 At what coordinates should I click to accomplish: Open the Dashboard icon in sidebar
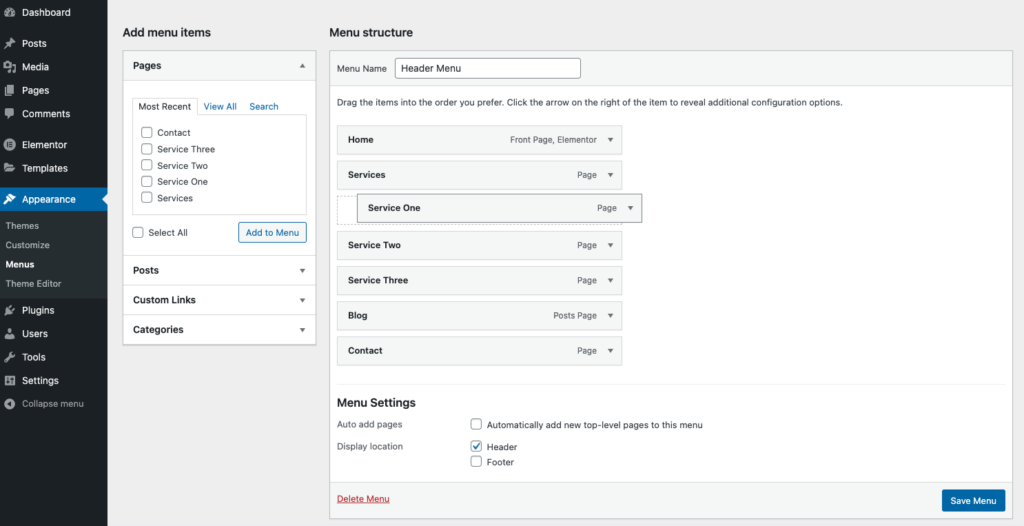9,12
